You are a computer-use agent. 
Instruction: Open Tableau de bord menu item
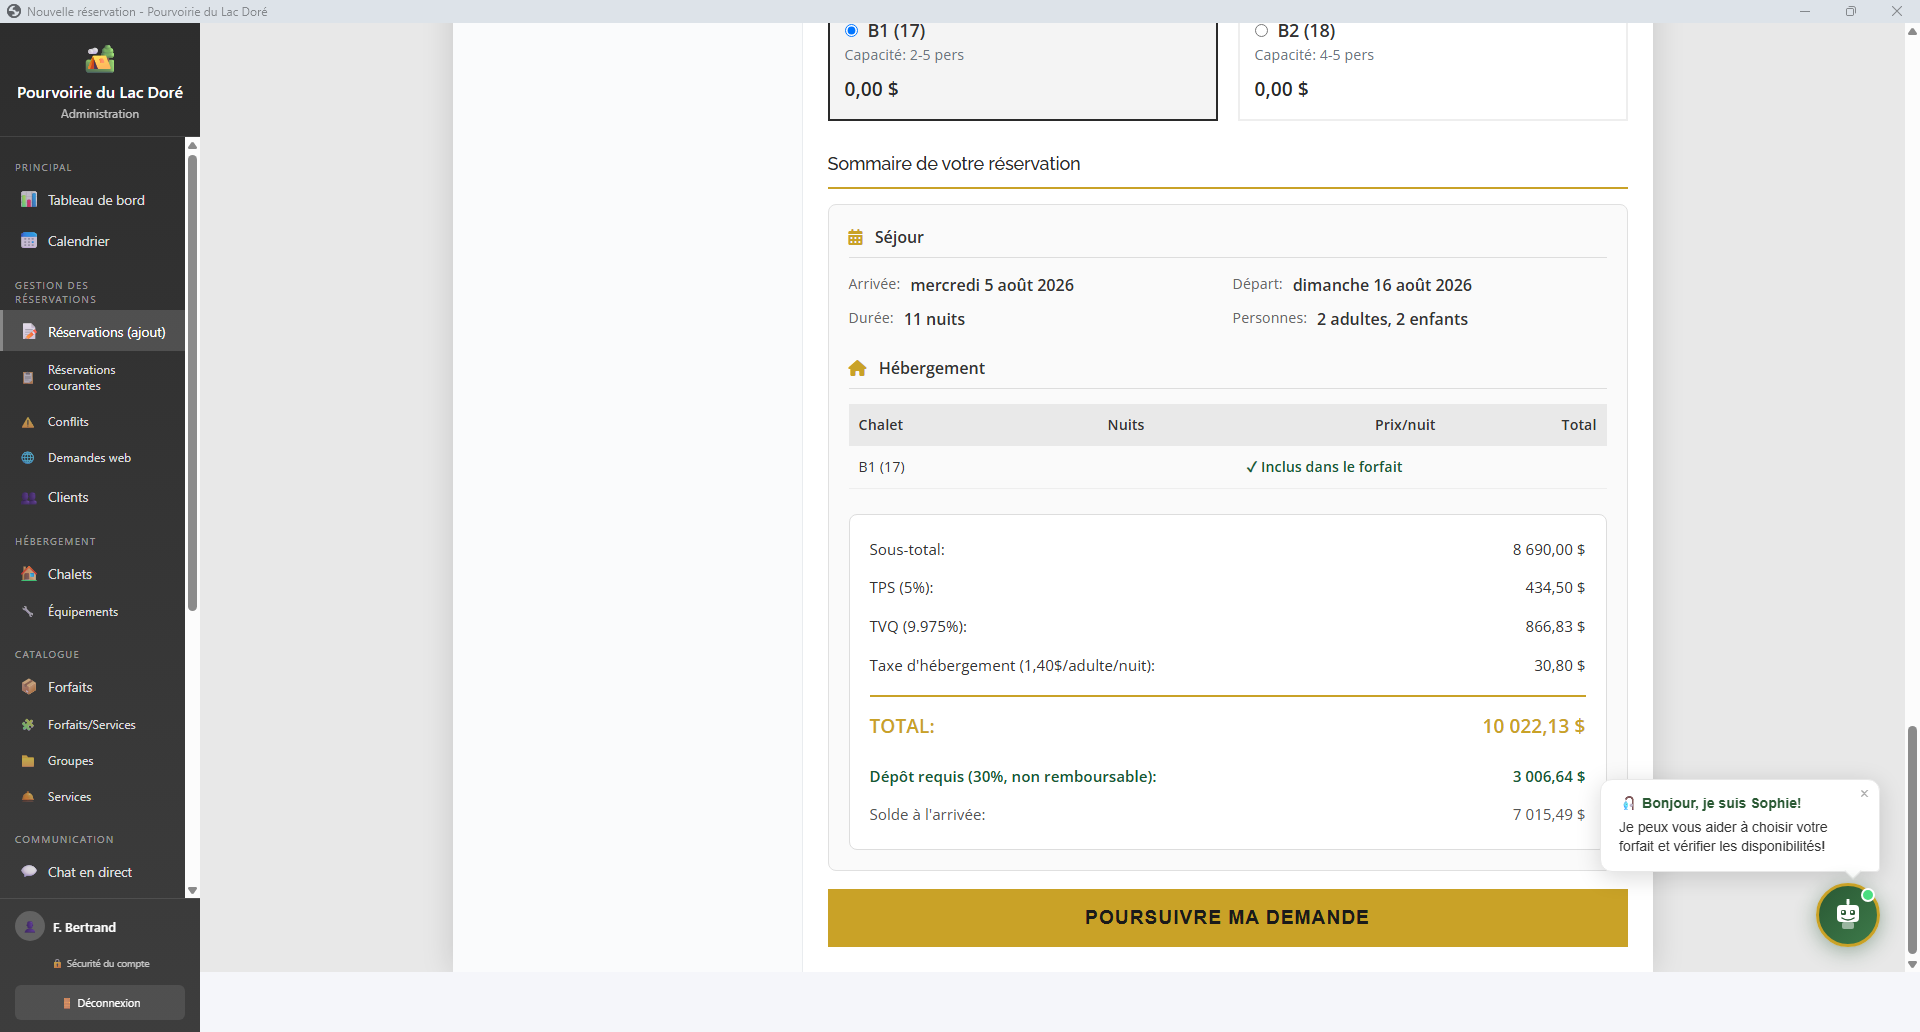click(92, 200)
